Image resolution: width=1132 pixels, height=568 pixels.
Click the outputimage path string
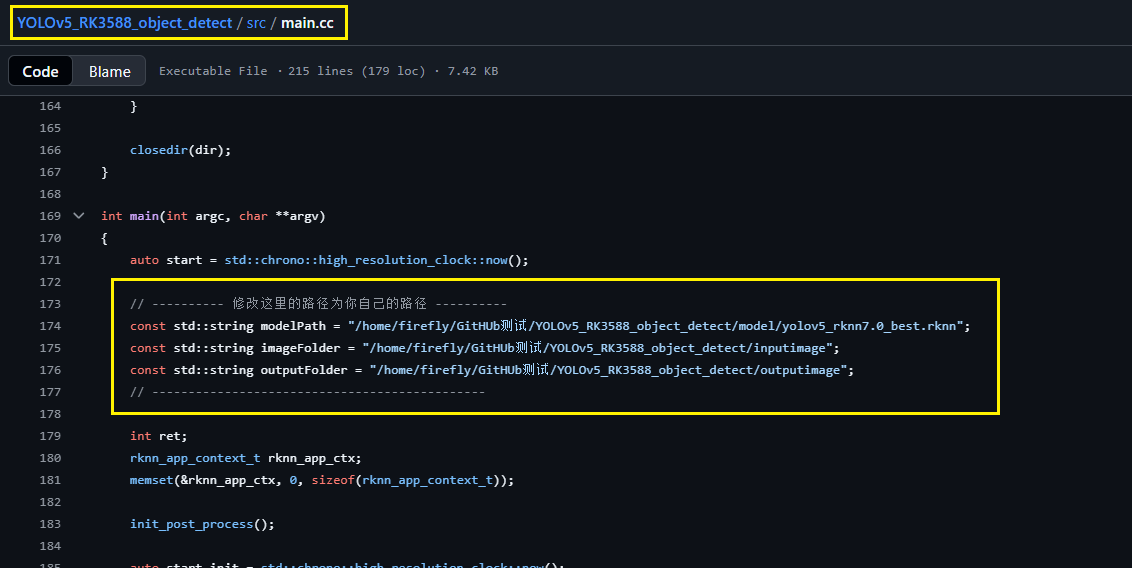[x=608, y=370]
